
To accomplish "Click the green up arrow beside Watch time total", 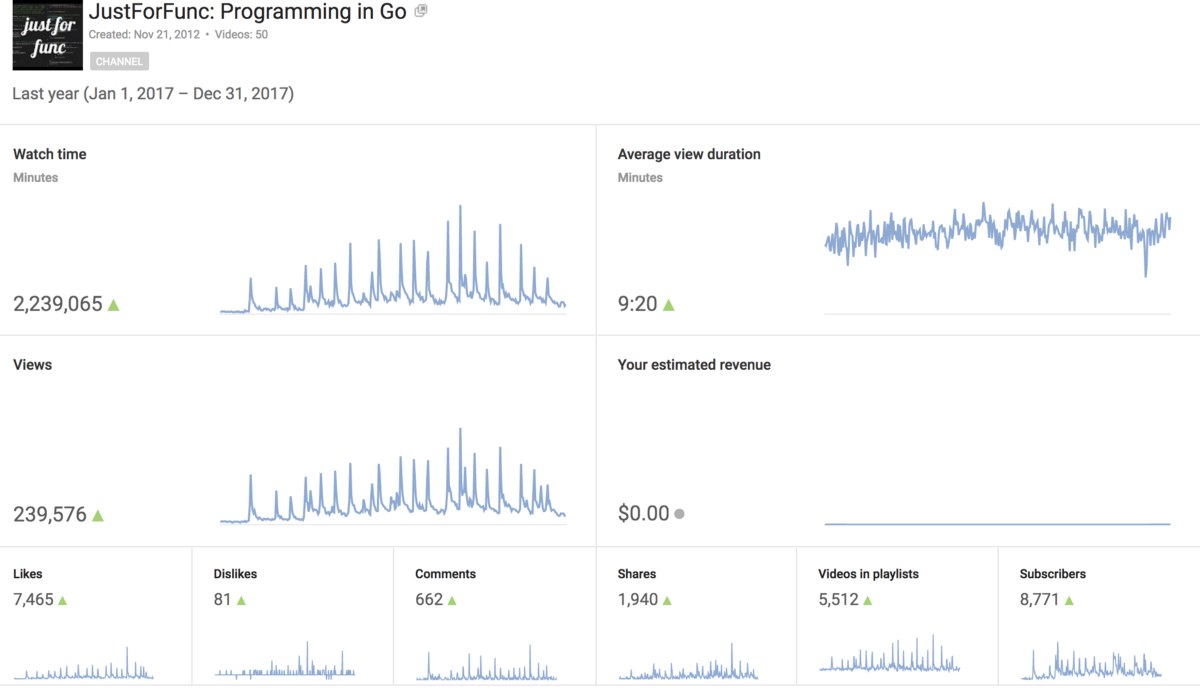I will (113, 305).
